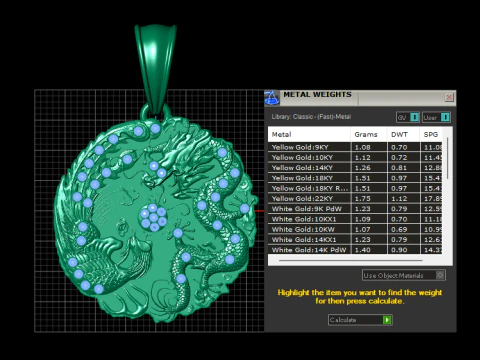Select the Yellow Gold:10KY row
Image resolution: width=480 pixels, height=360 pixels.
(355, 157)
